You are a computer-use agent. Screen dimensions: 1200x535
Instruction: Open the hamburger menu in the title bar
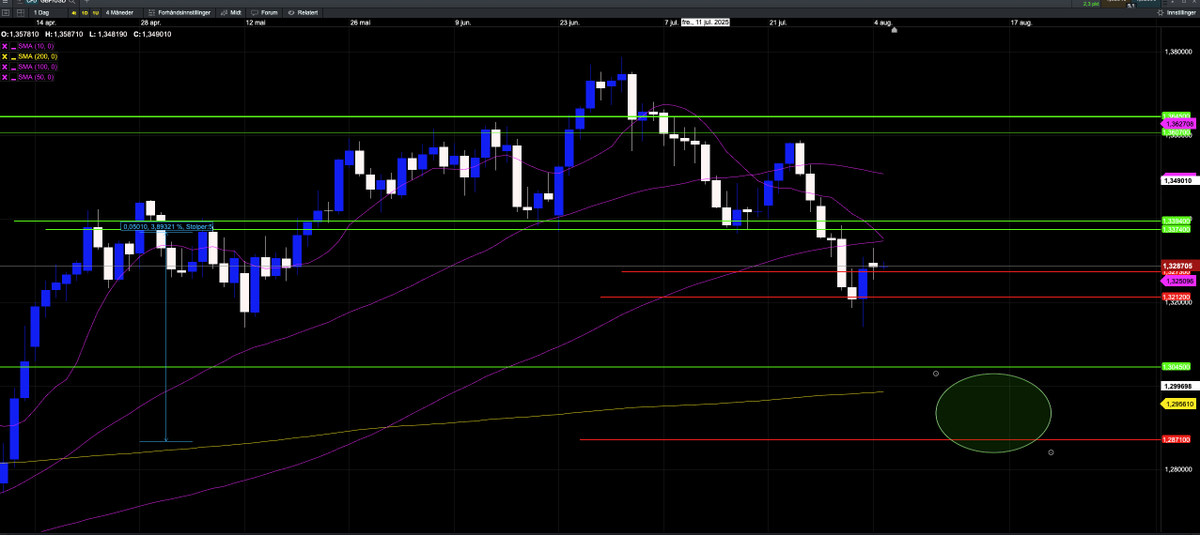point(5,2)
